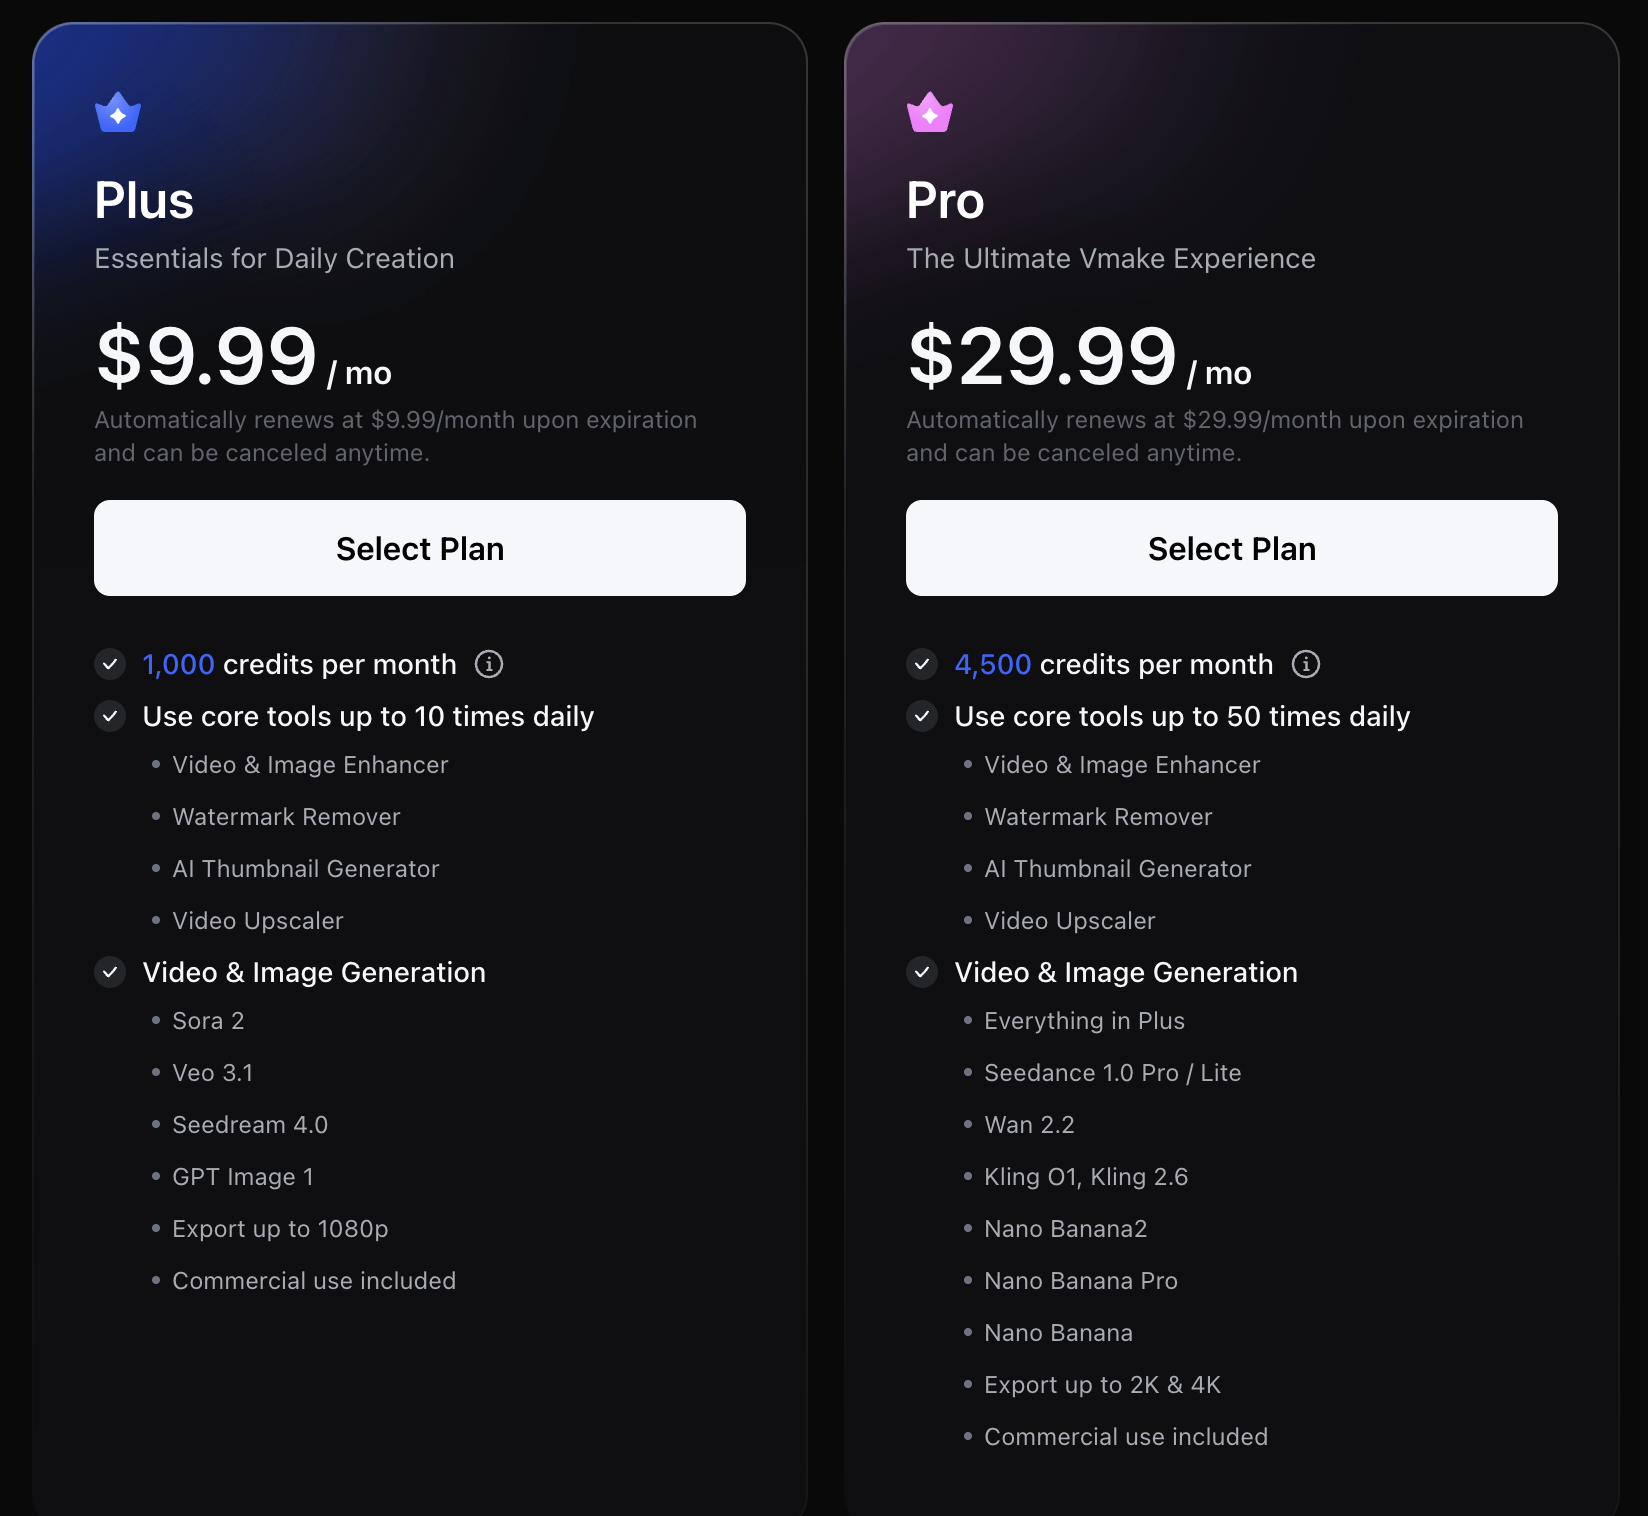Click the Pro plan title heading
1648x1516 pixels.
coord(945,201)
